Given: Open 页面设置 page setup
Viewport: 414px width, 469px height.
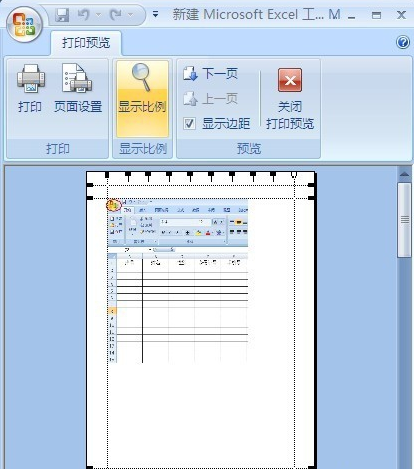Looking at the screenshot, I should (78, 88).
